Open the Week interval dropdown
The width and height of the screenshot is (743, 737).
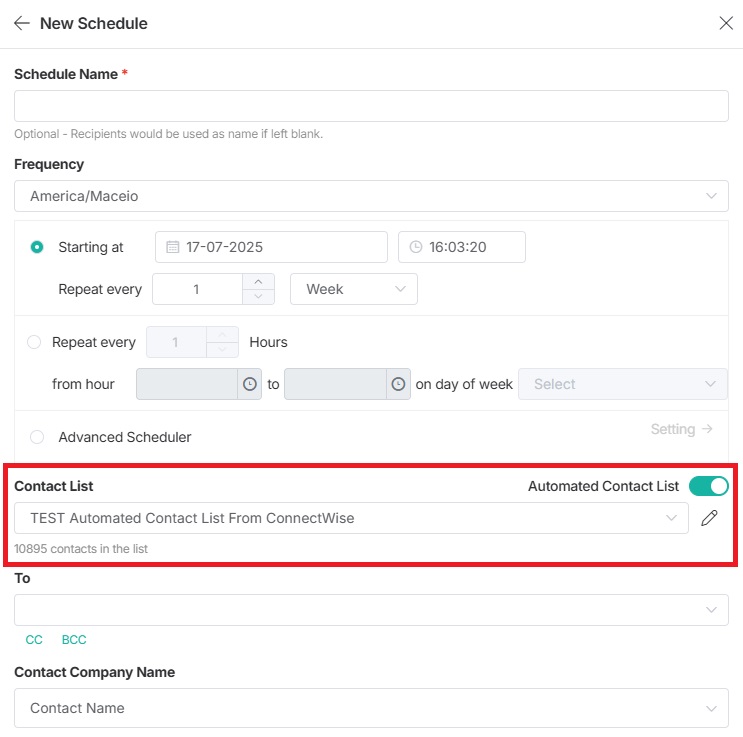coord(353,289)
